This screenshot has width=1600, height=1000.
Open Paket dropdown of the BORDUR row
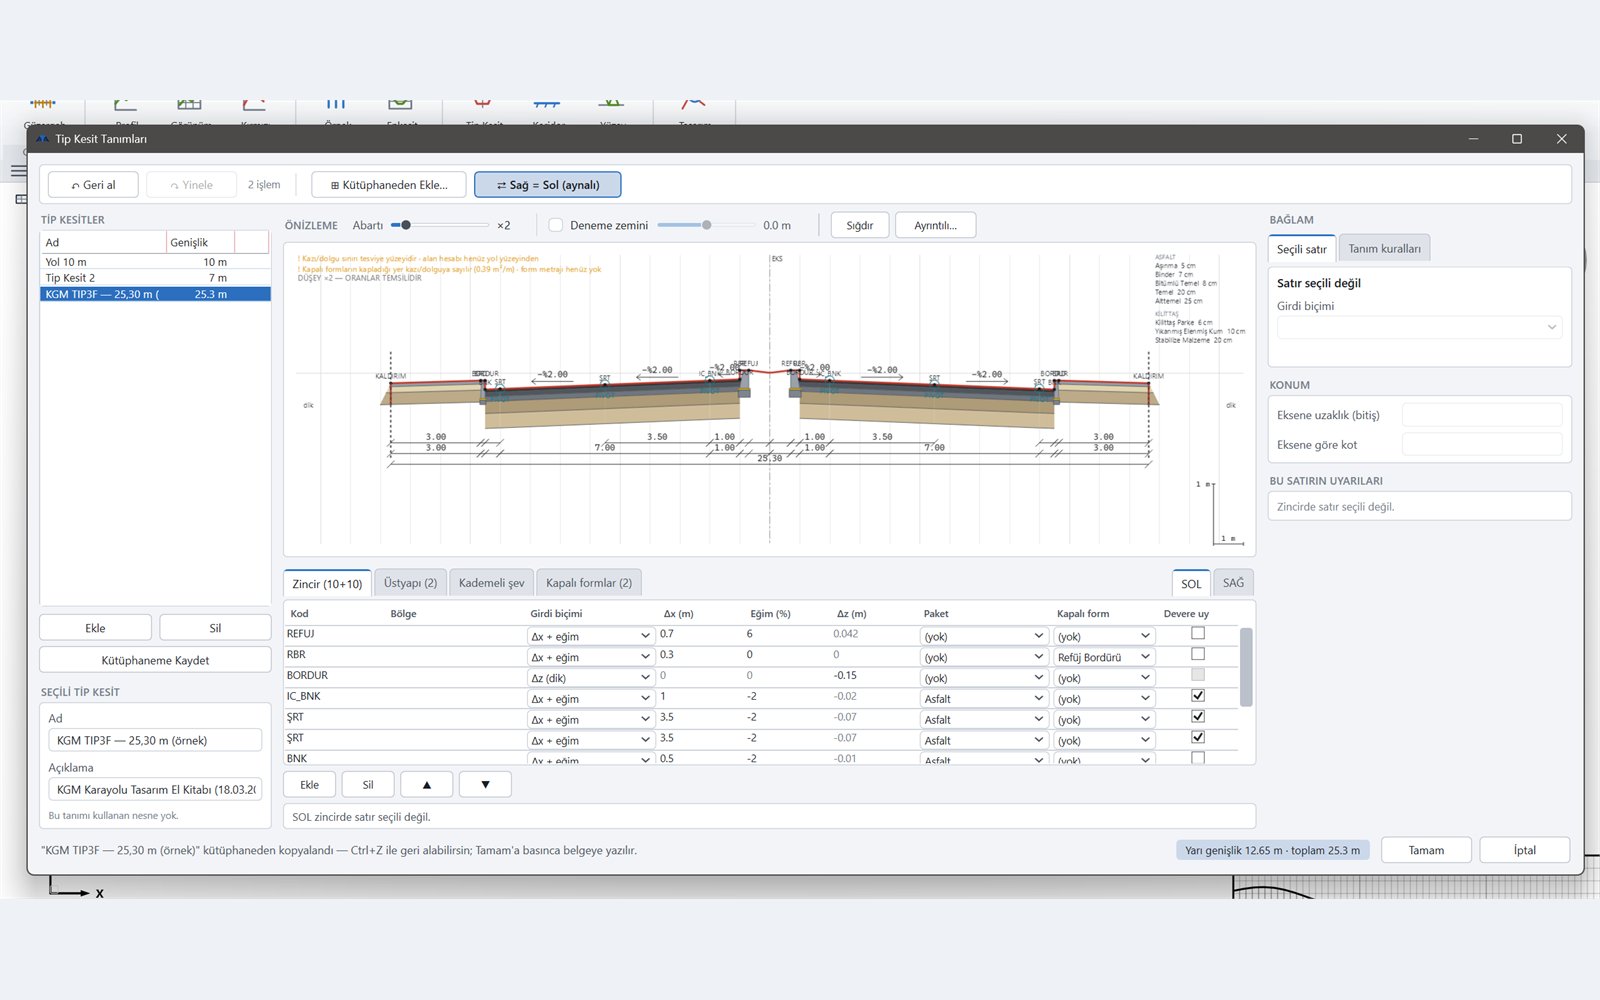pos(983,678)
